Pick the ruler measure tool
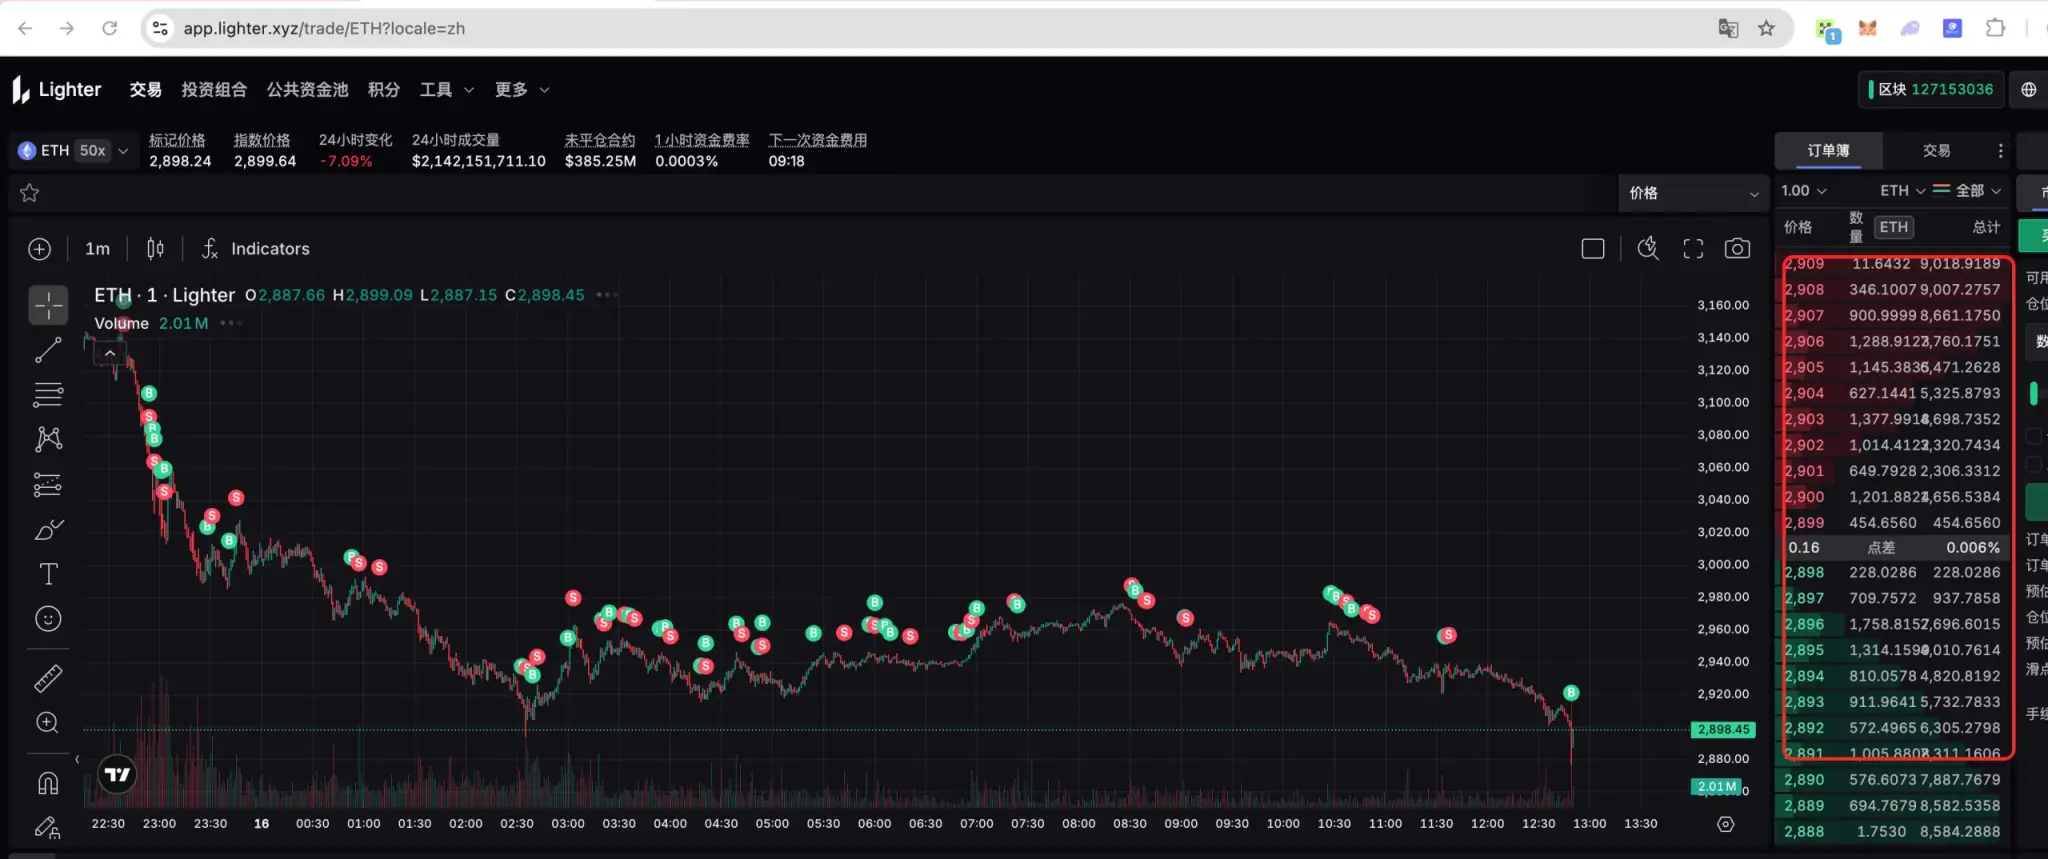Viewport: 2048px width, 859px height. 48,679
